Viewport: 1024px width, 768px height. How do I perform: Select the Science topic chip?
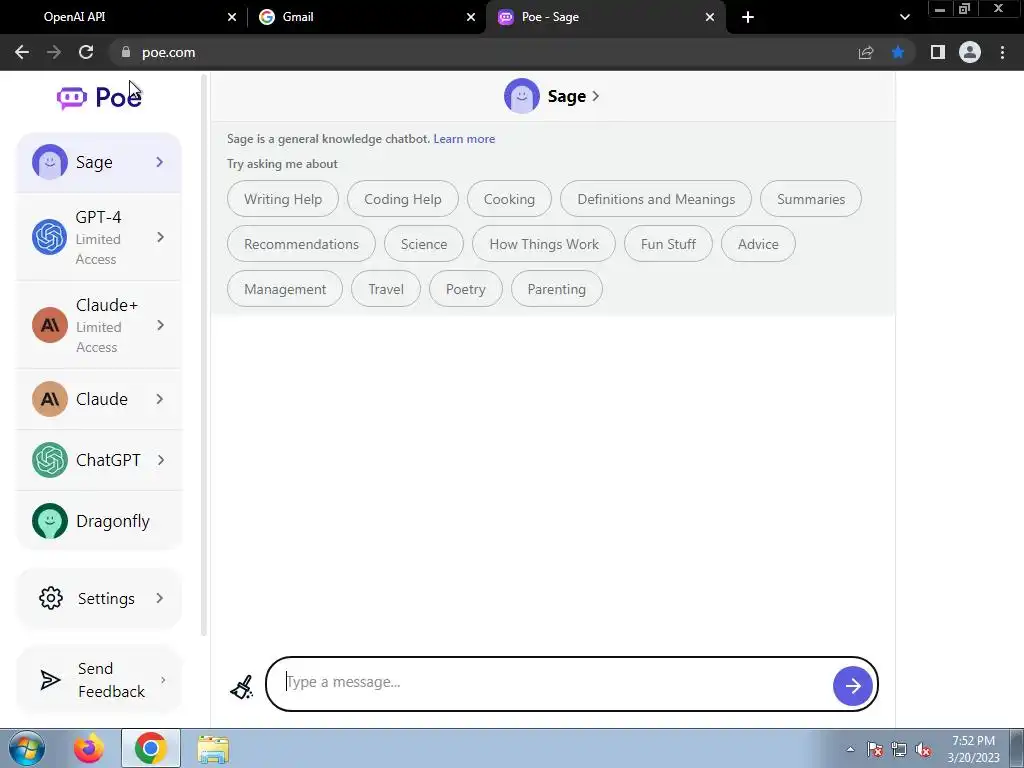(424, 244)
